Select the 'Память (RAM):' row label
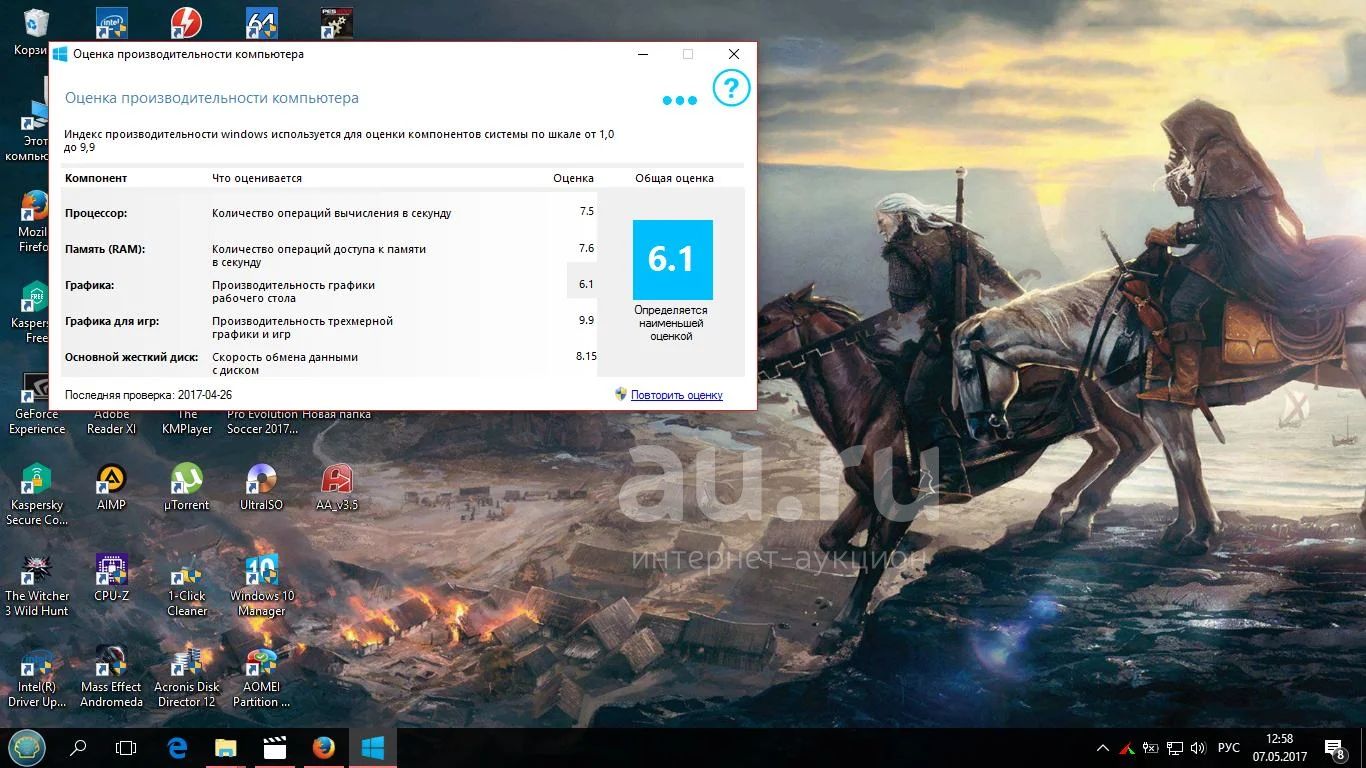This screenshot has height=768, width=1366. 105,249
